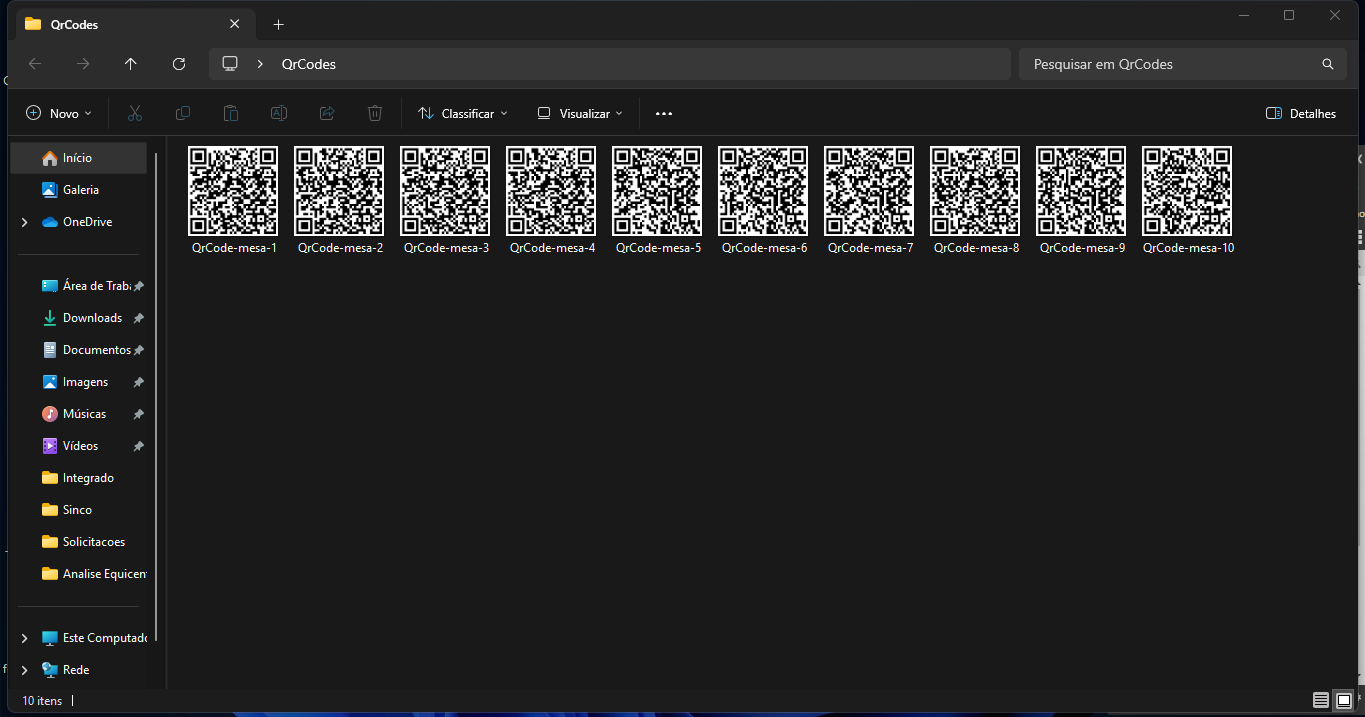Expand the OneDrive tree node
Viewport: 1365px width, 717px height.
24,222
